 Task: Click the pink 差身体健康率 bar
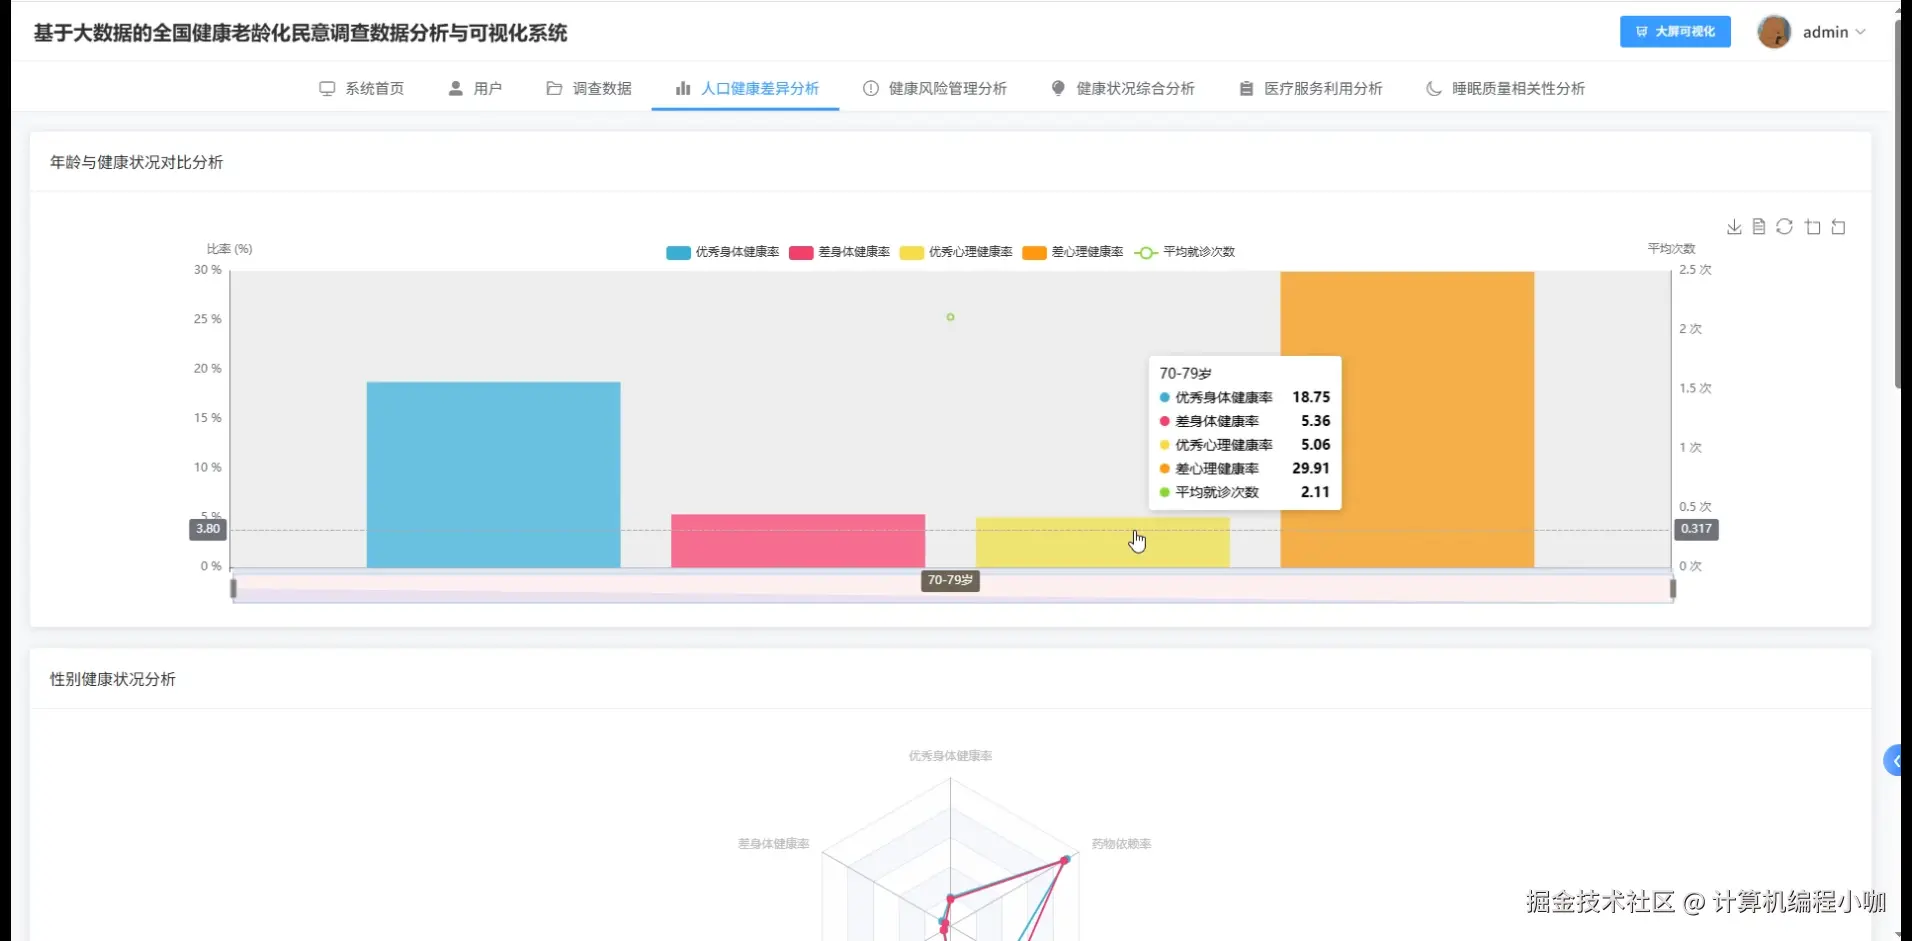click(x=798, y=541)
